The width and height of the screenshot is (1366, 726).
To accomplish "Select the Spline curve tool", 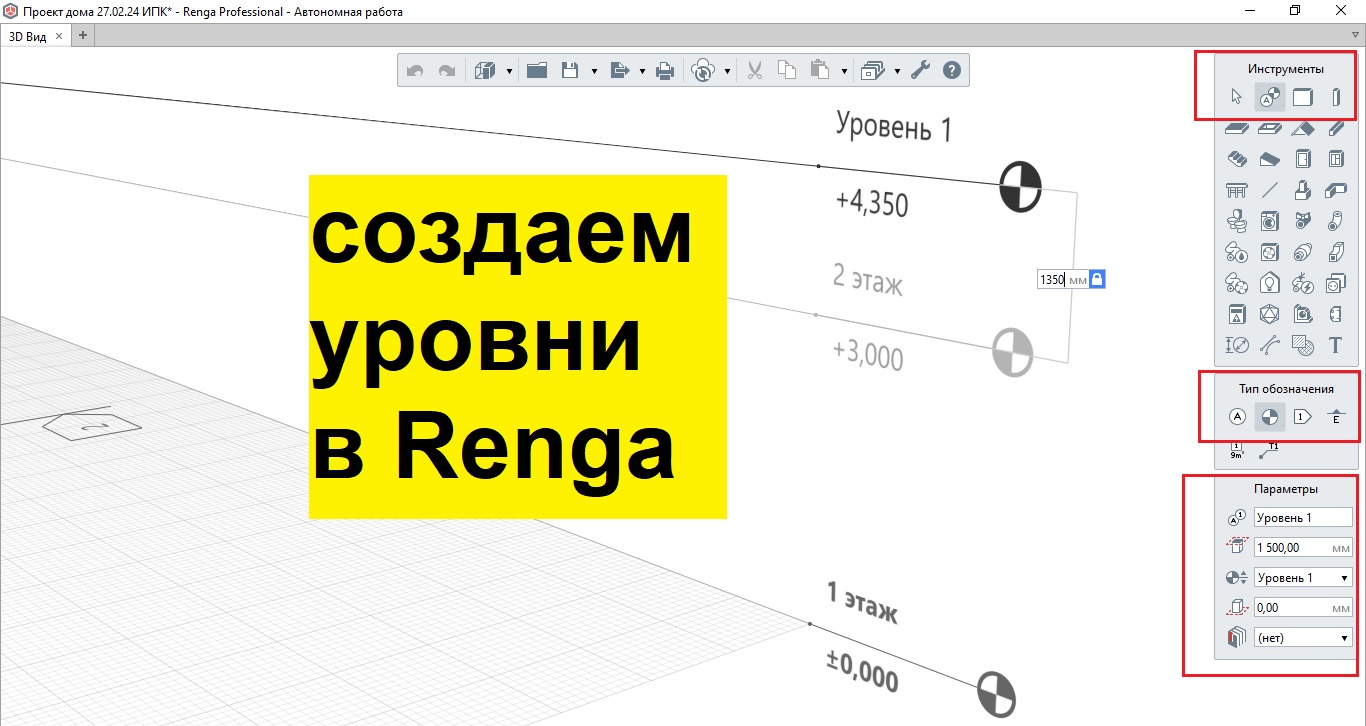I will click(x=1269, y=345).
